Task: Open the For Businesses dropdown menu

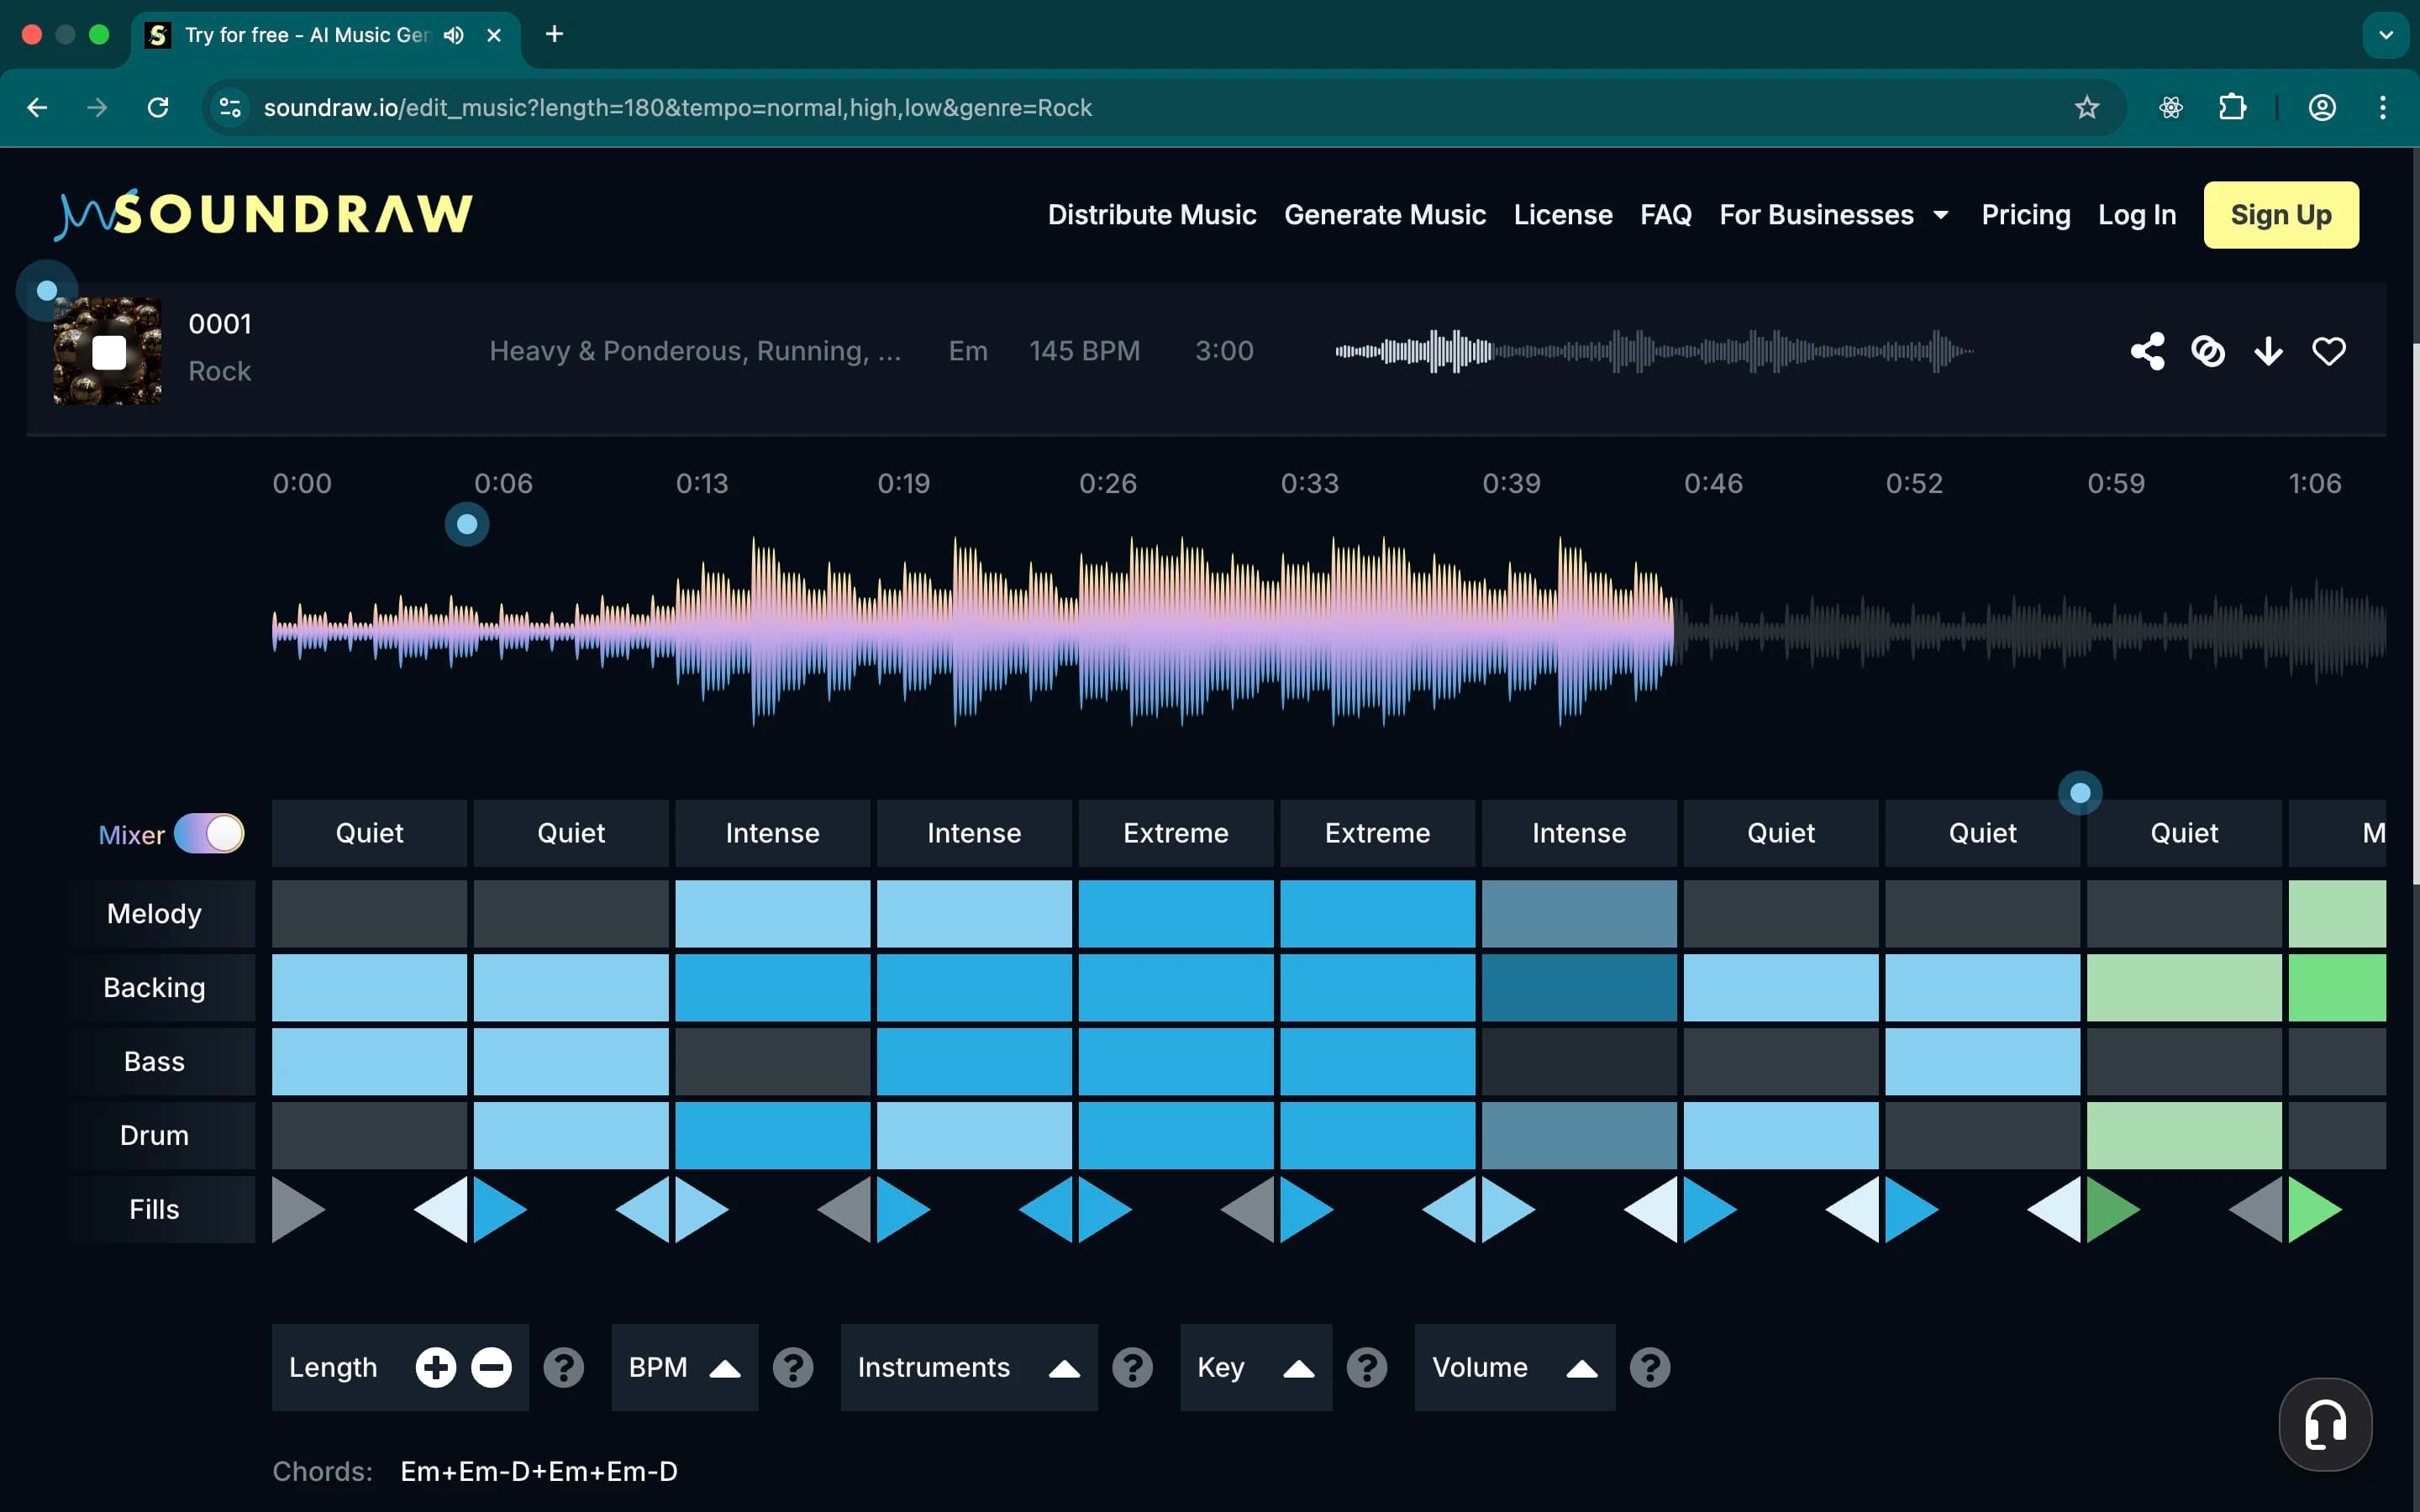Action: [x=1834, y=214]
